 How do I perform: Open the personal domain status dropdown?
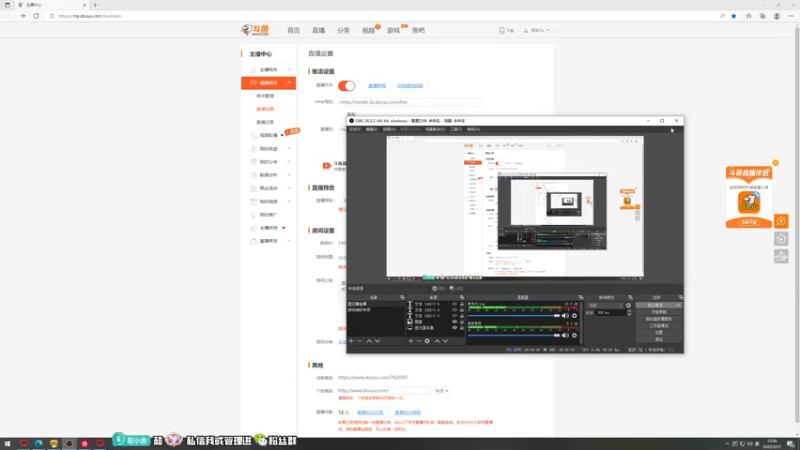(442, 391)
